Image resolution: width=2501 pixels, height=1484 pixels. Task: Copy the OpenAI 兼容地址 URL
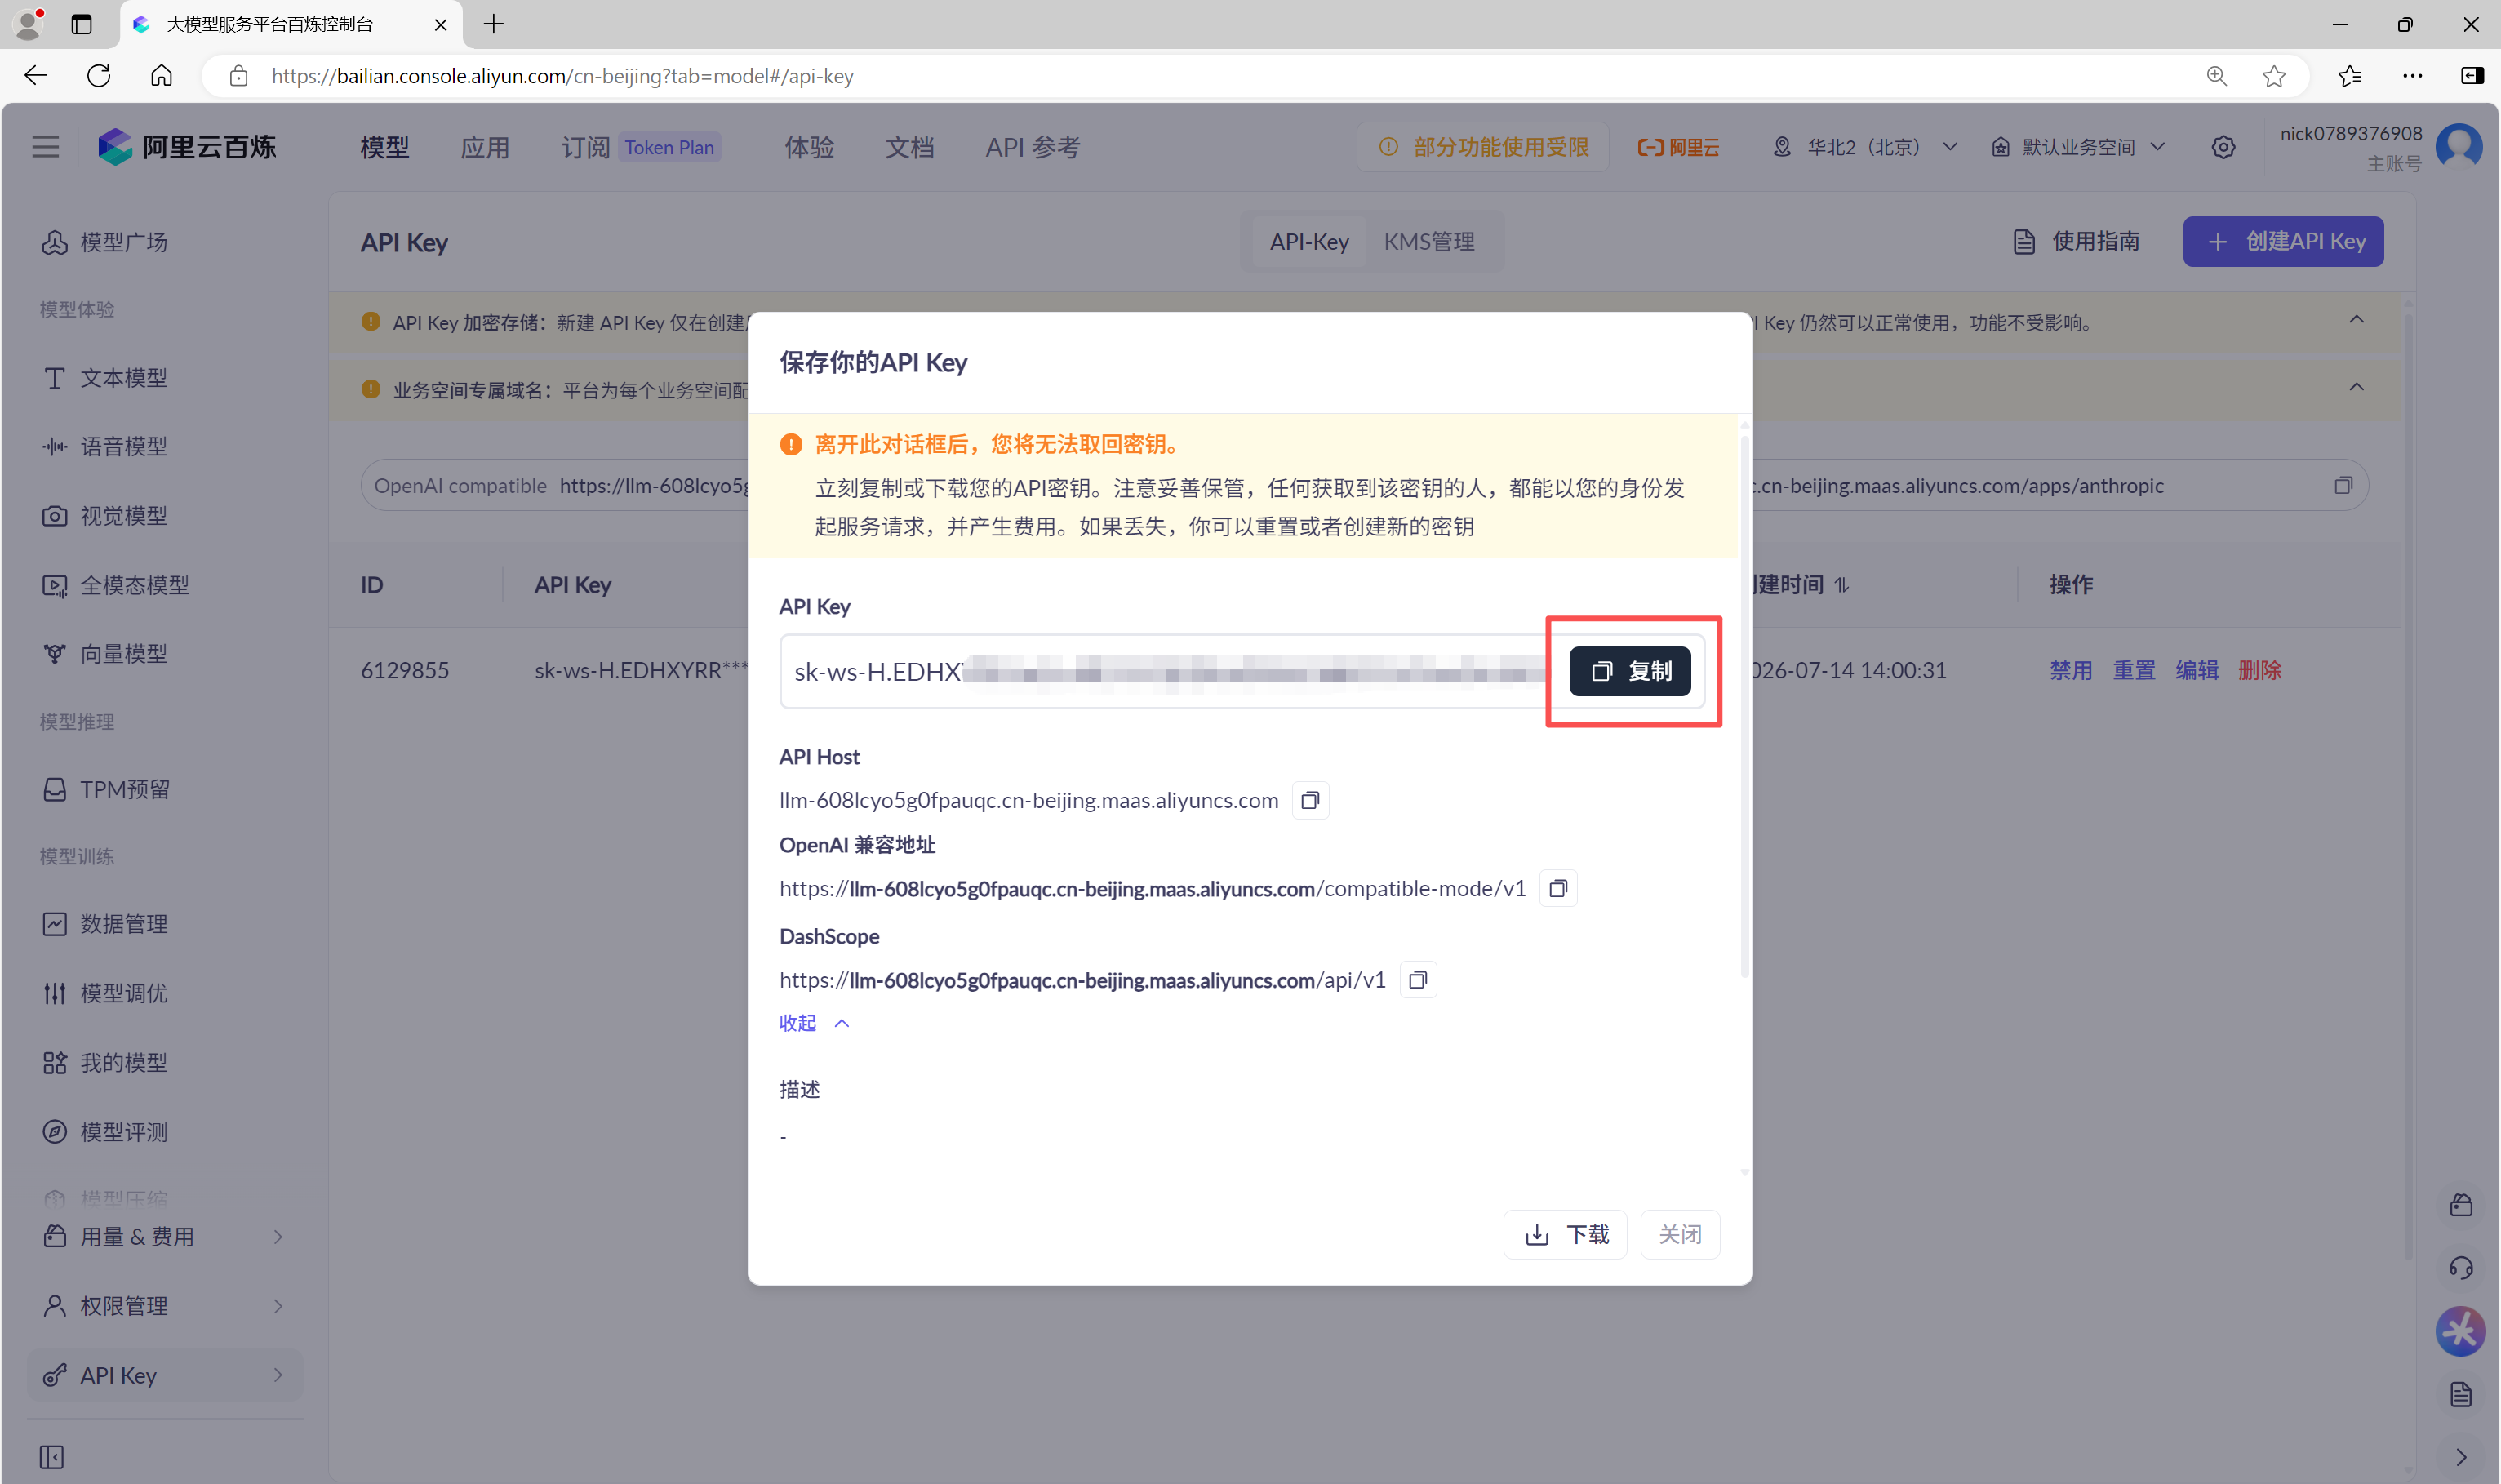pos(1558,888)
